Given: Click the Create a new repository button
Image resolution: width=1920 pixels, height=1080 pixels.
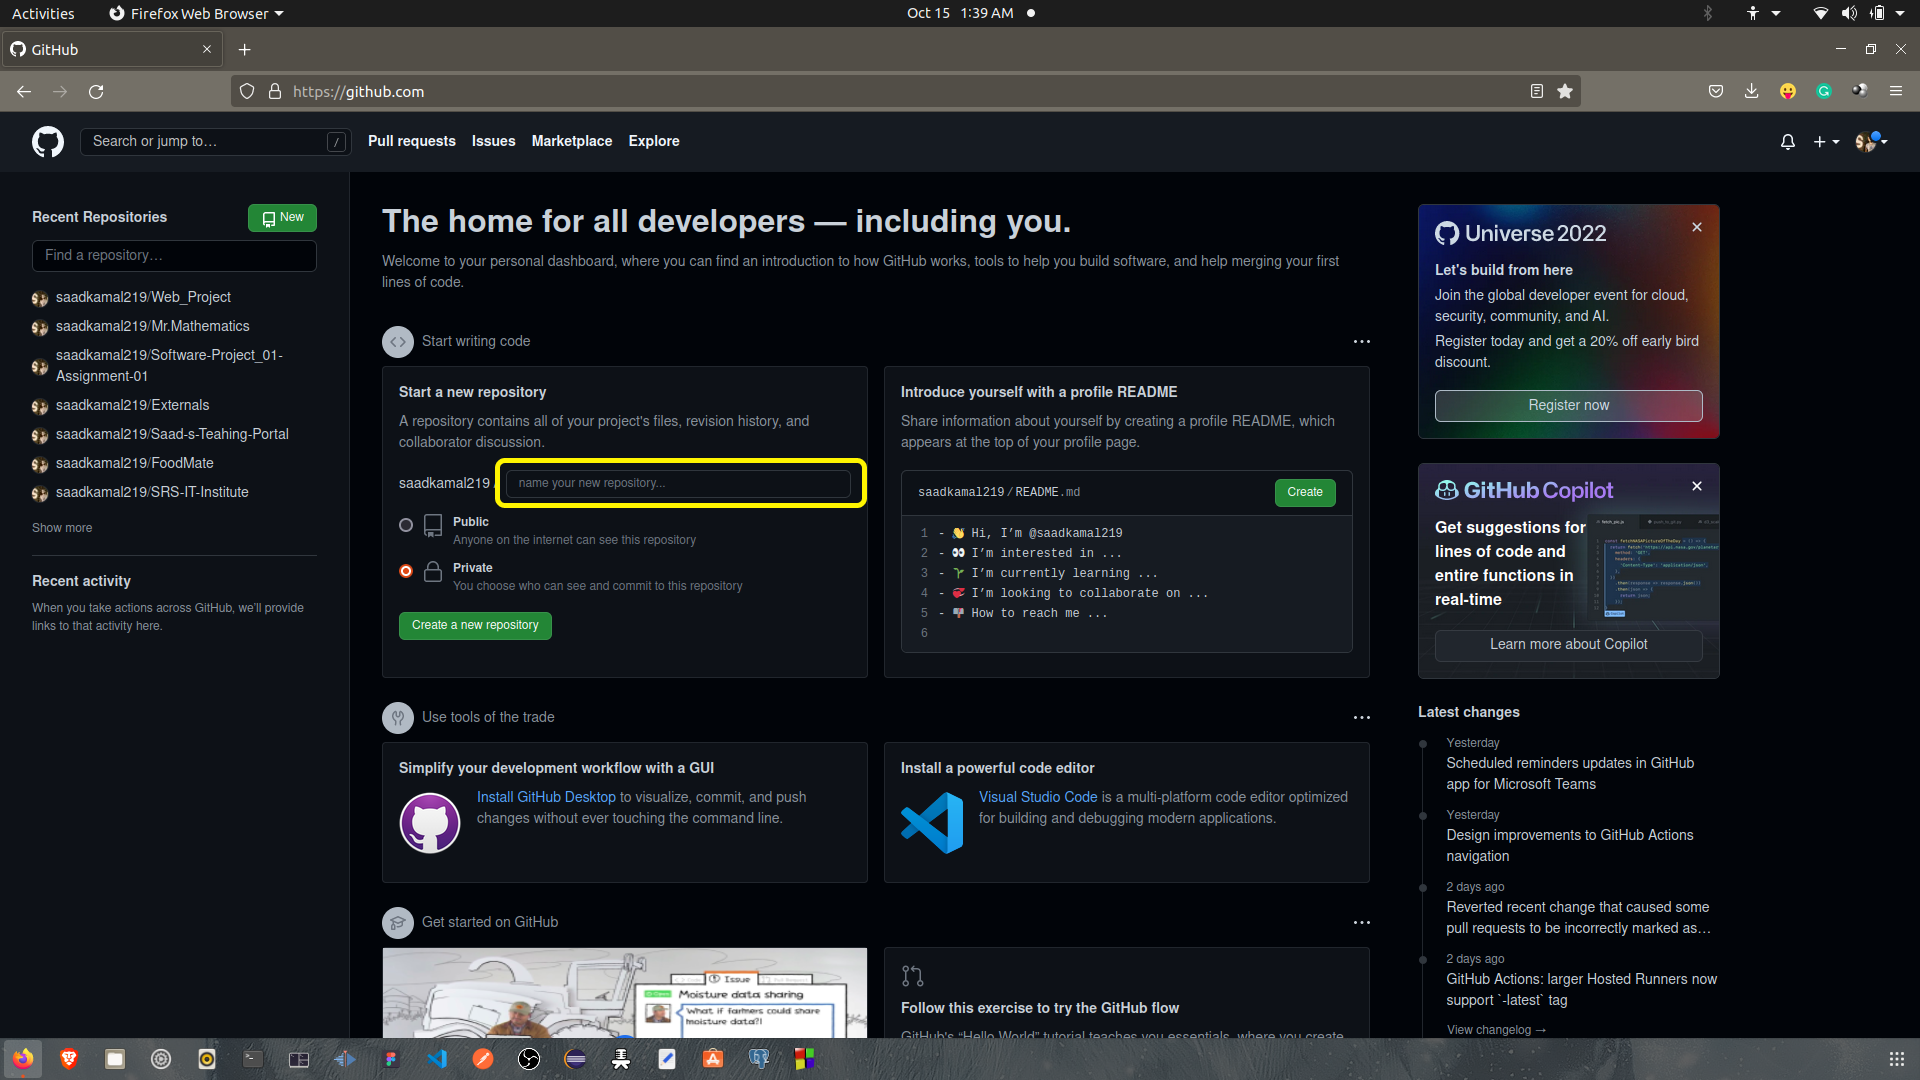Looking at the screenshot, I should pyautogui.click(x=475, y=625).
